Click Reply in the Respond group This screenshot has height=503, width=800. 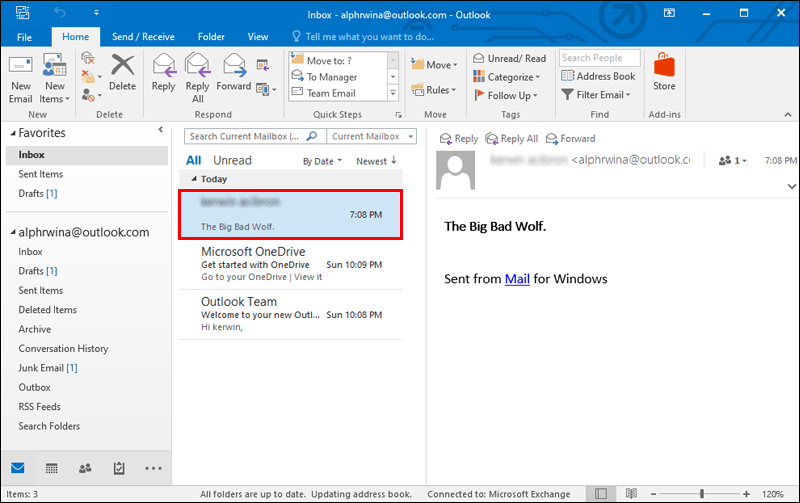pos(163,73)
